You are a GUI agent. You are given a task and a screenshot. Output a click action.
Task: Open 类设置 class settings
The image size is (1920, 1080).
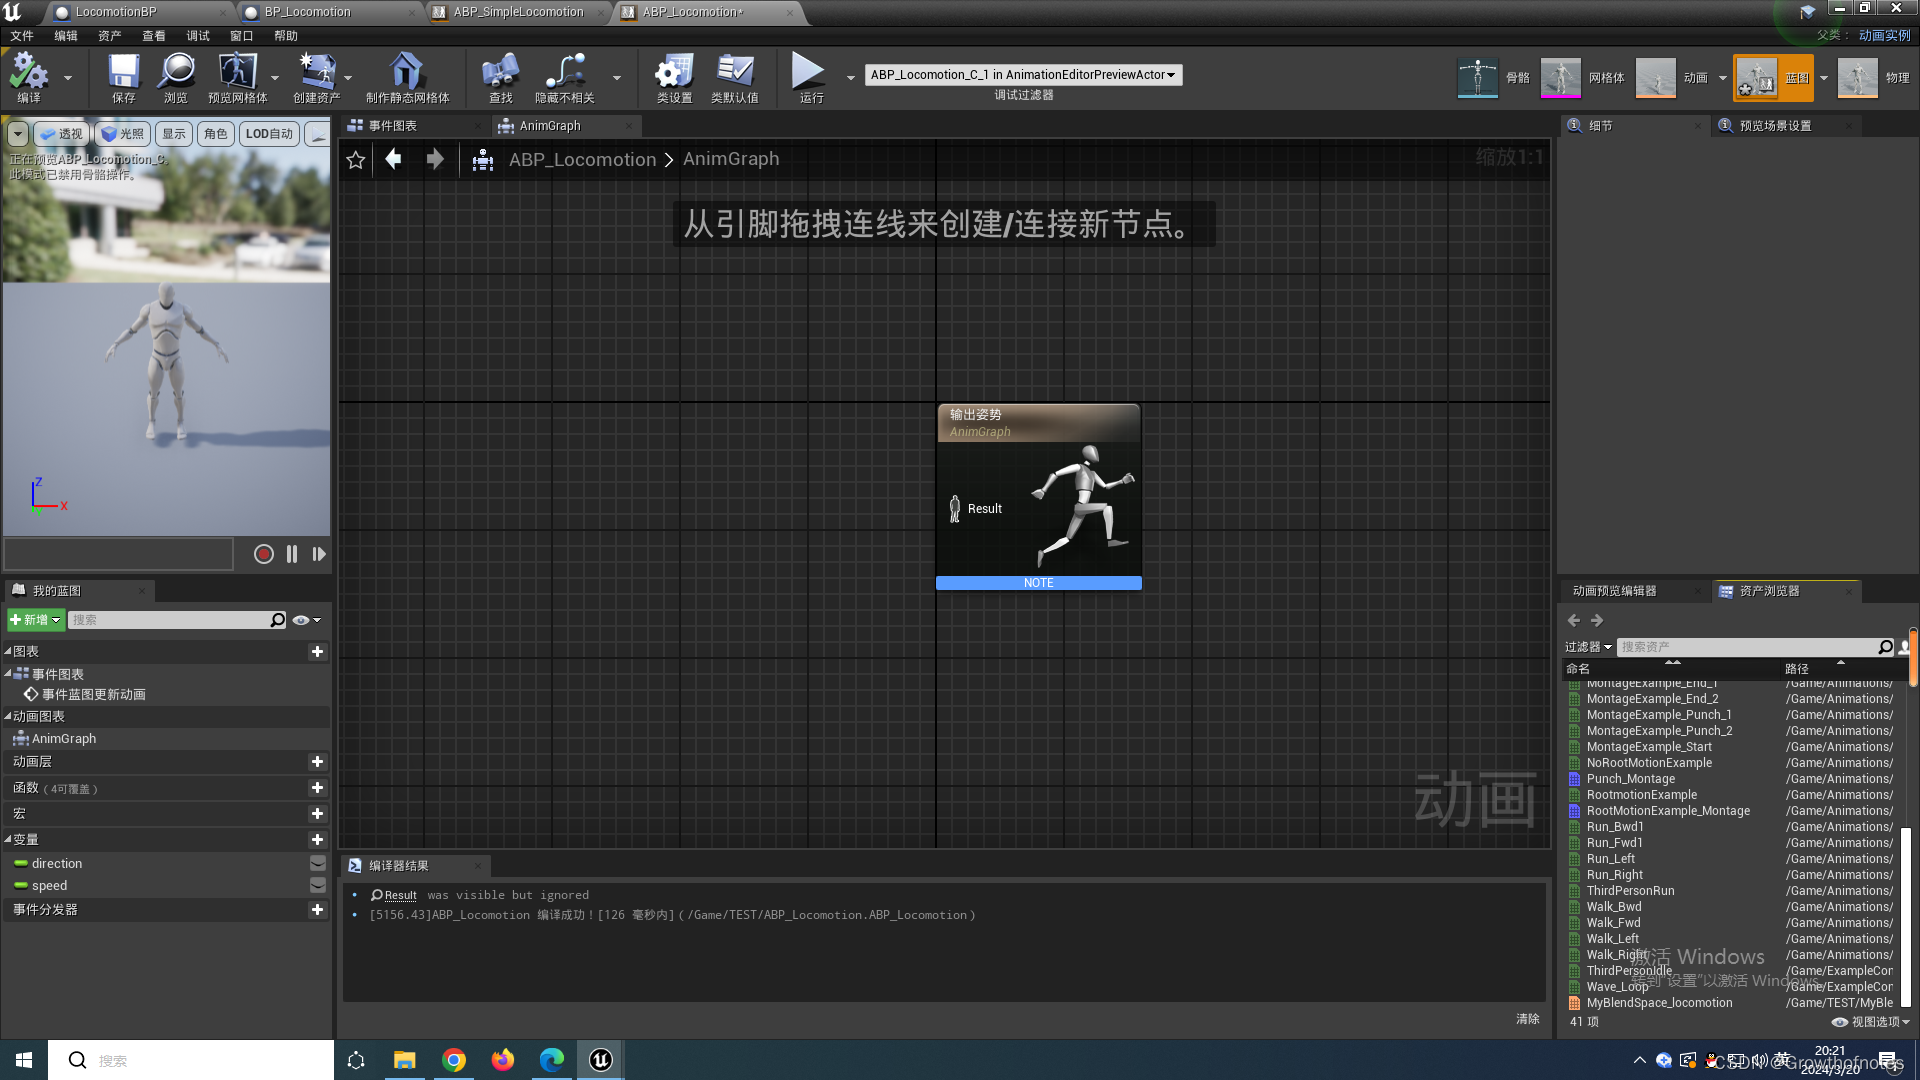[x=675, y=77]
